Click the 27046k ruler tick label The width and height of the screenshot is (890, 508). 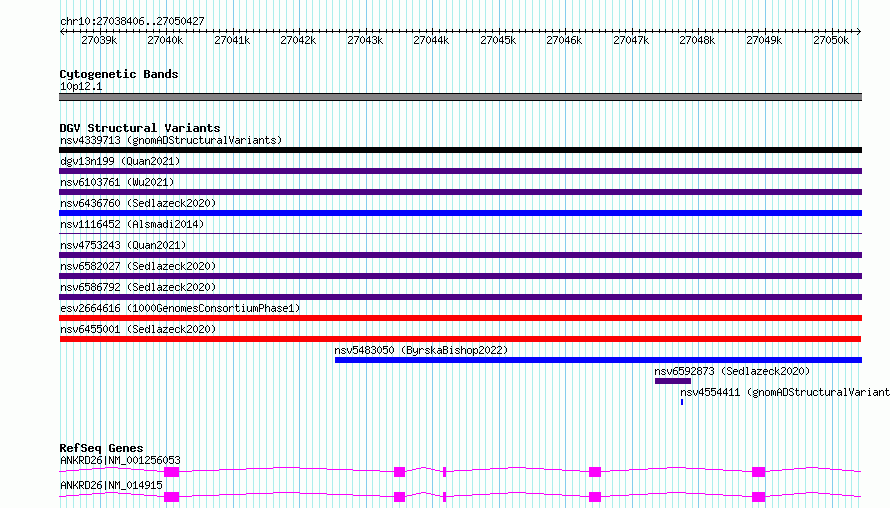click(564, 40)
